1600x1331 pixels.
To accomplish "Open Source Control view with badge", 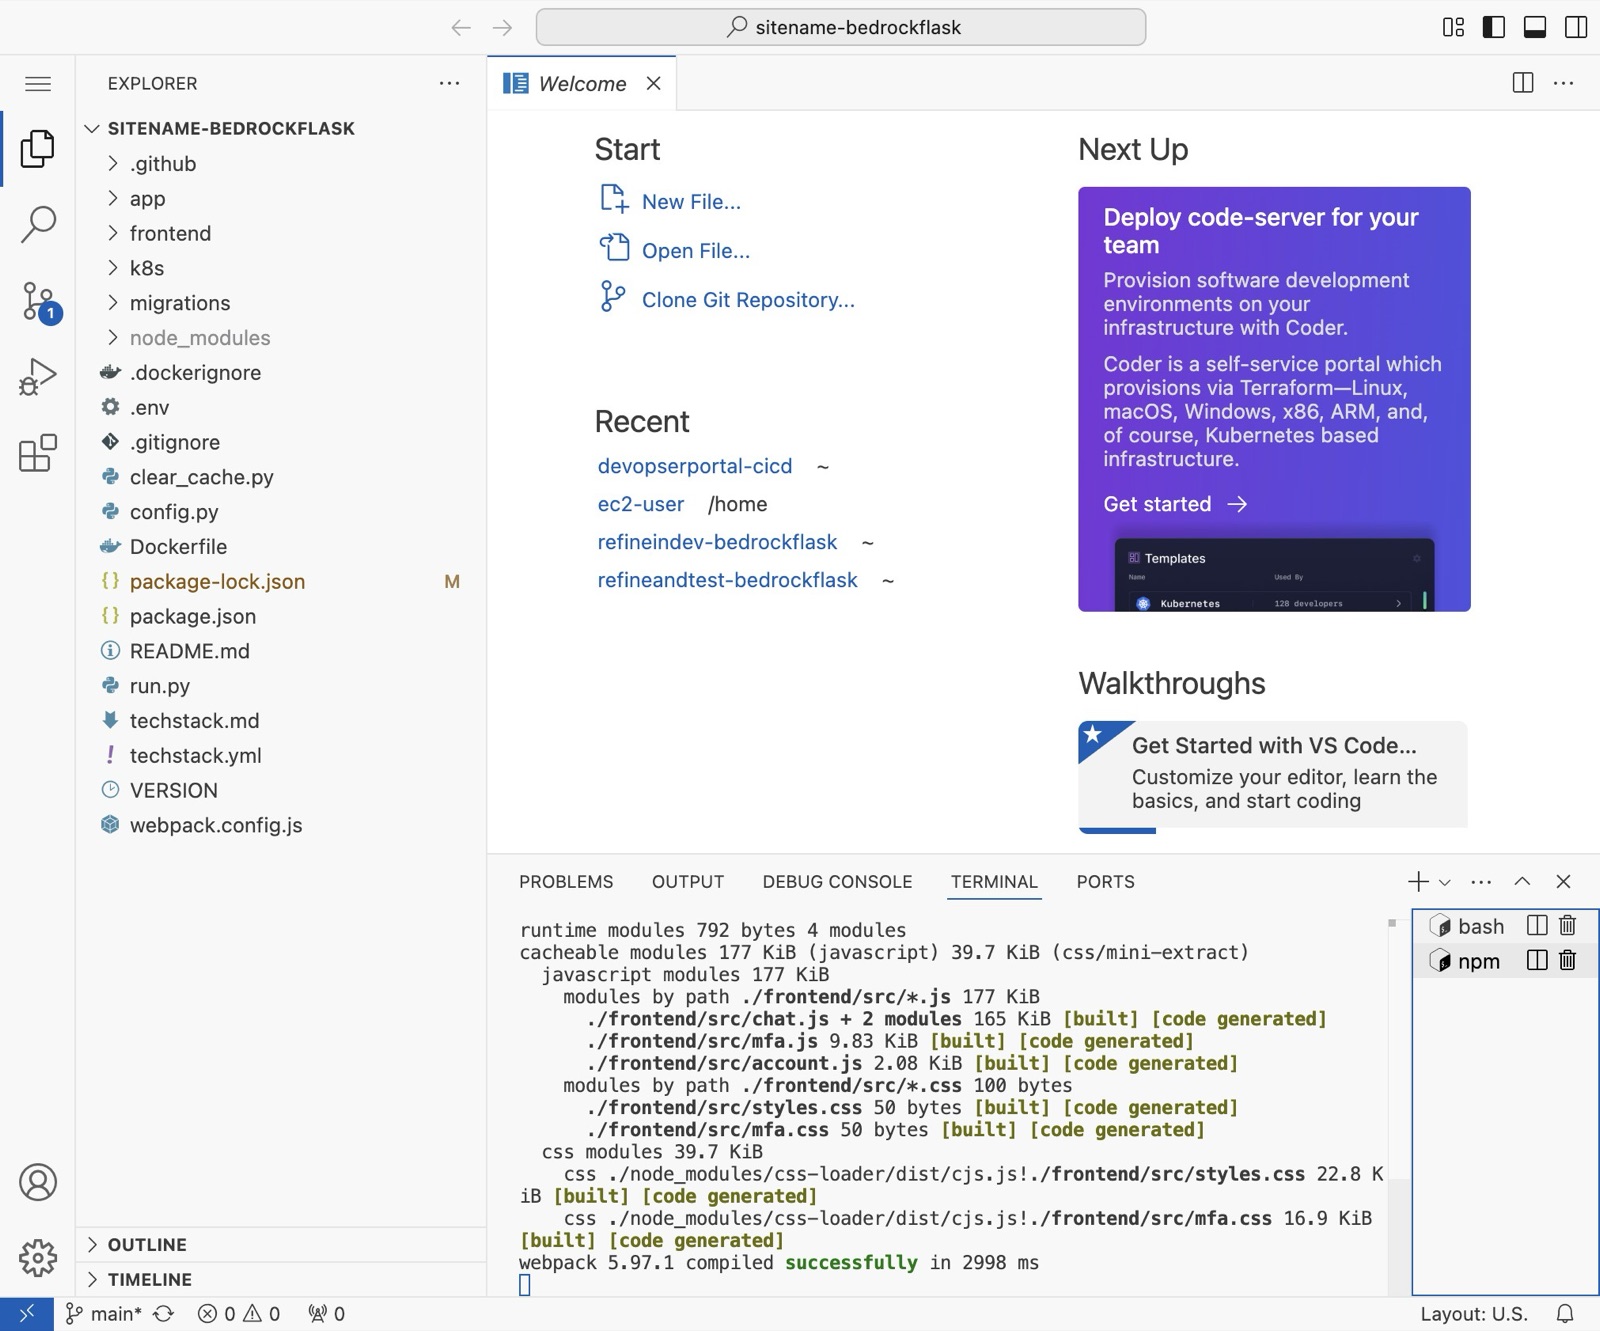I will 40,301.
